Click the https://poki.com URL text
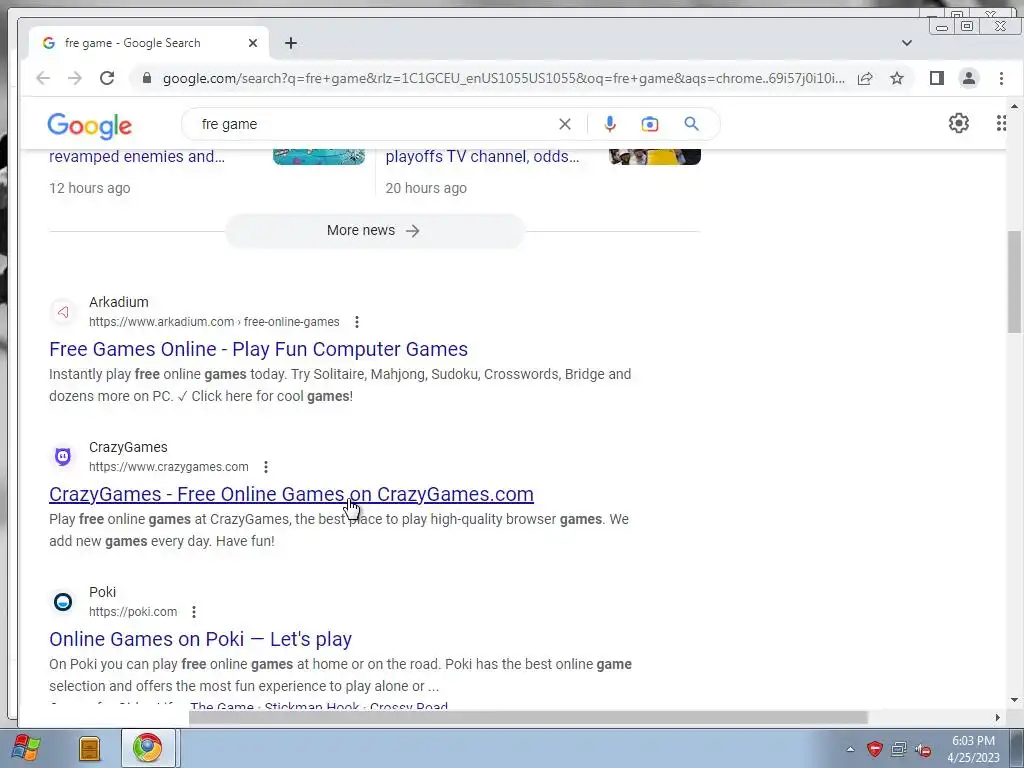Viewport: 1024px width, 768px height. (x=133, y=612)
